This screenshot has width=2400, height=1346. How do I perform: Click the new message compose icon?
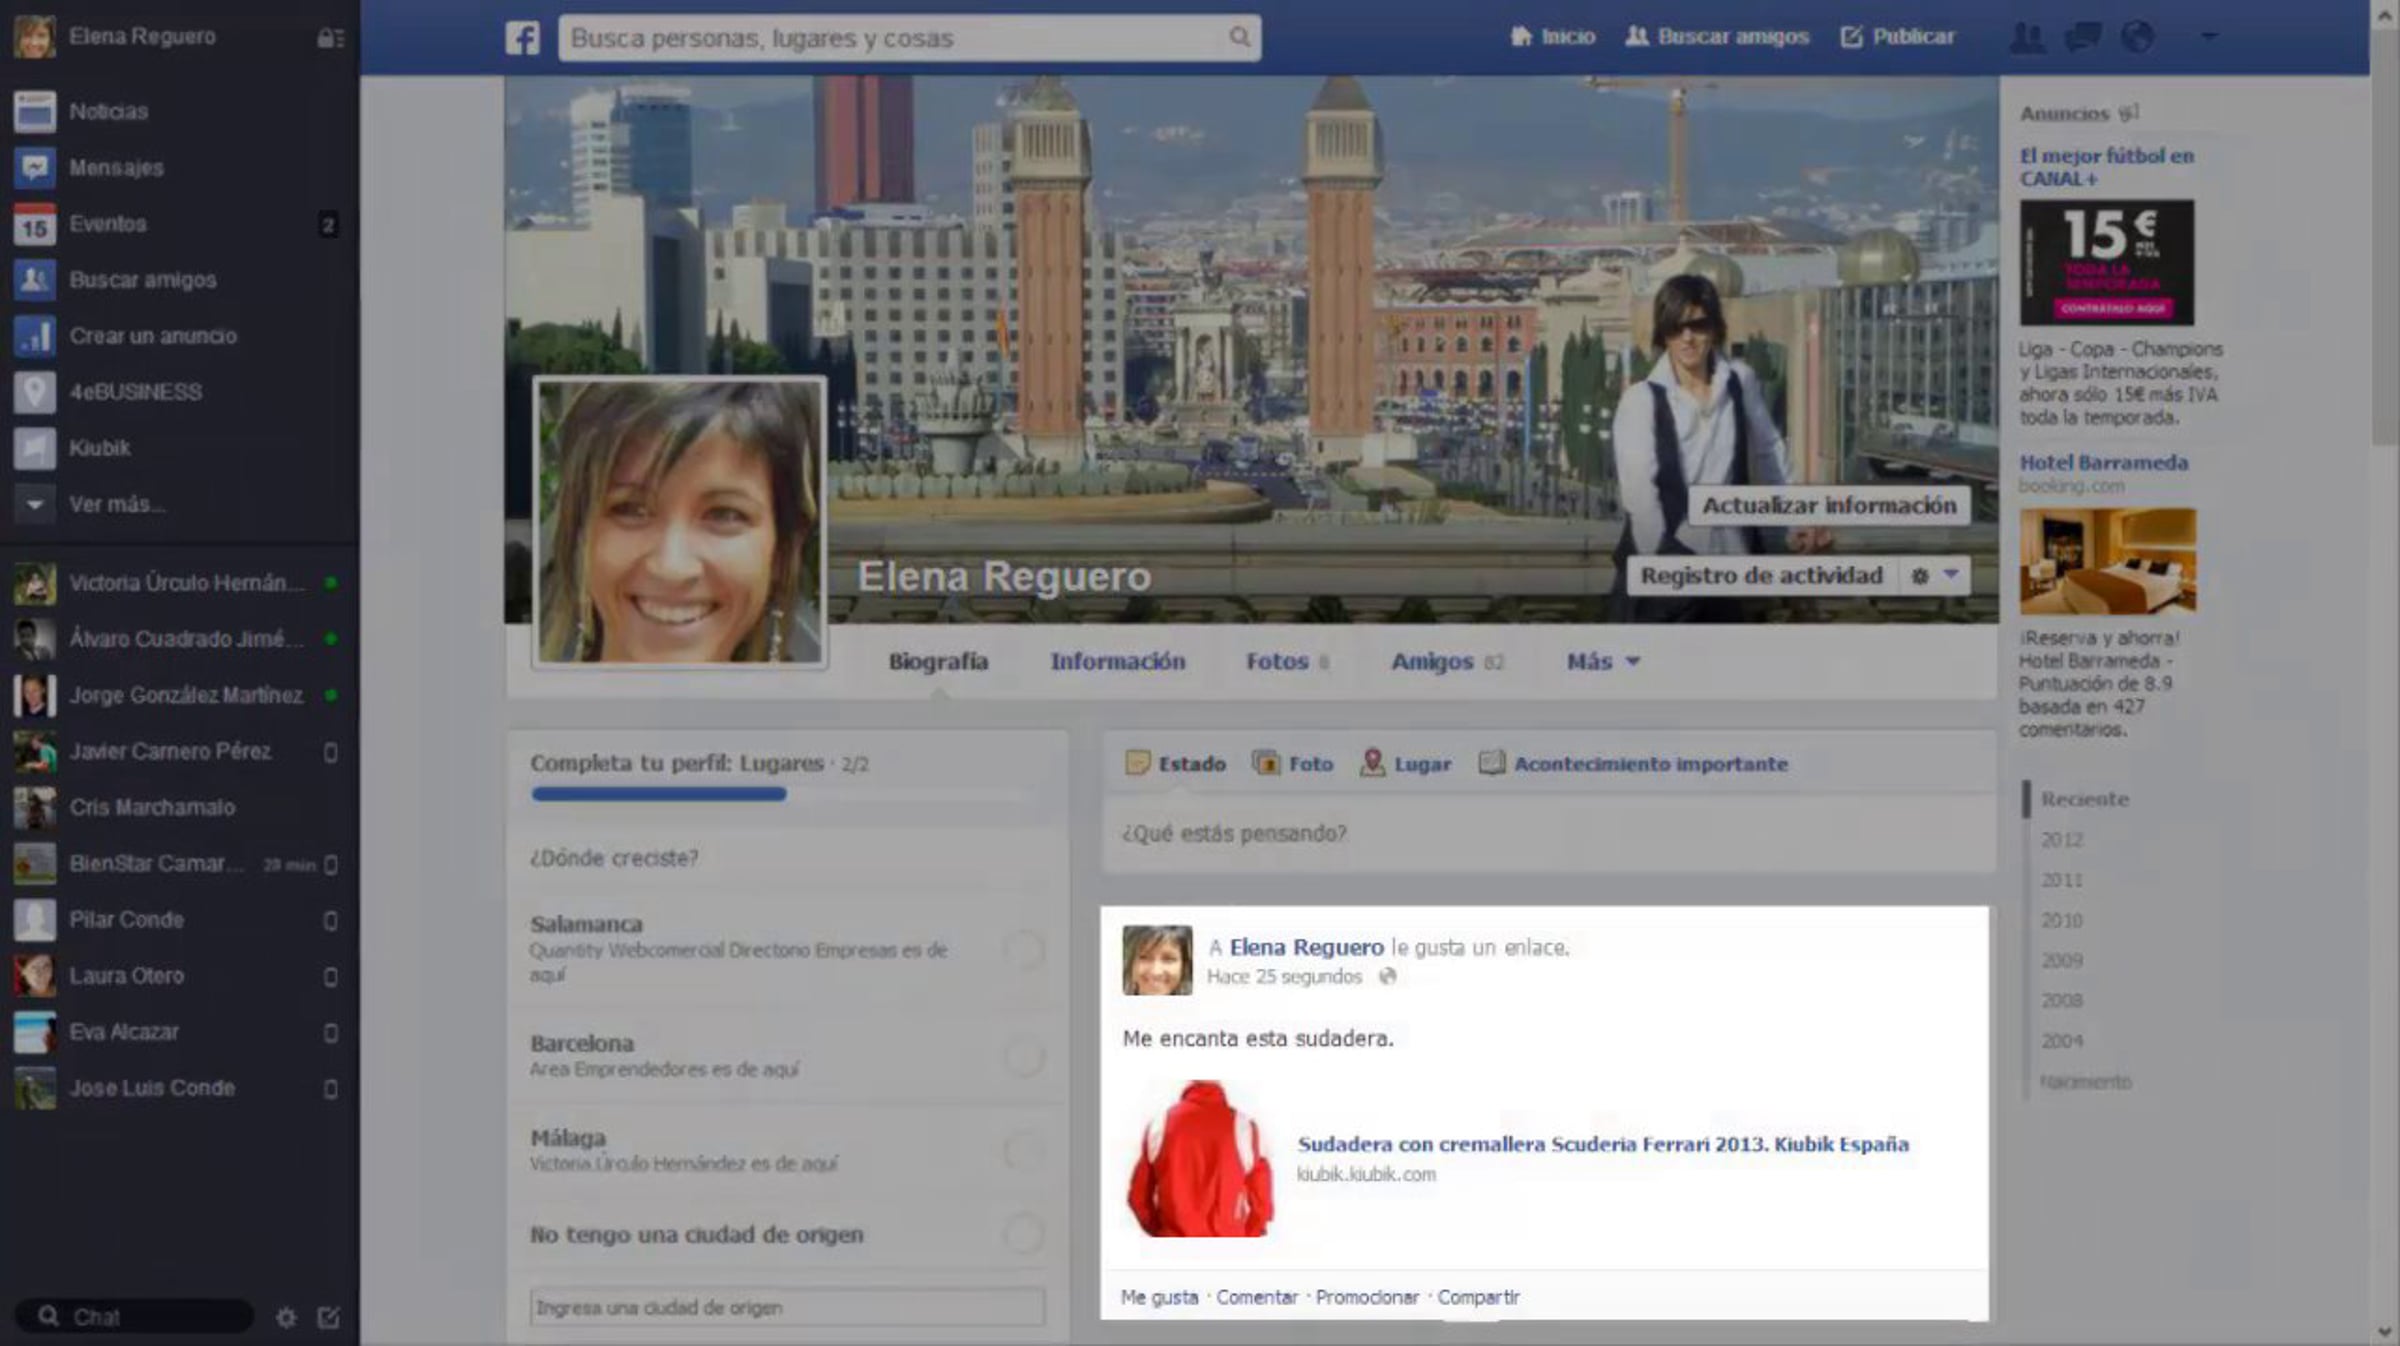coord(328,1317)
